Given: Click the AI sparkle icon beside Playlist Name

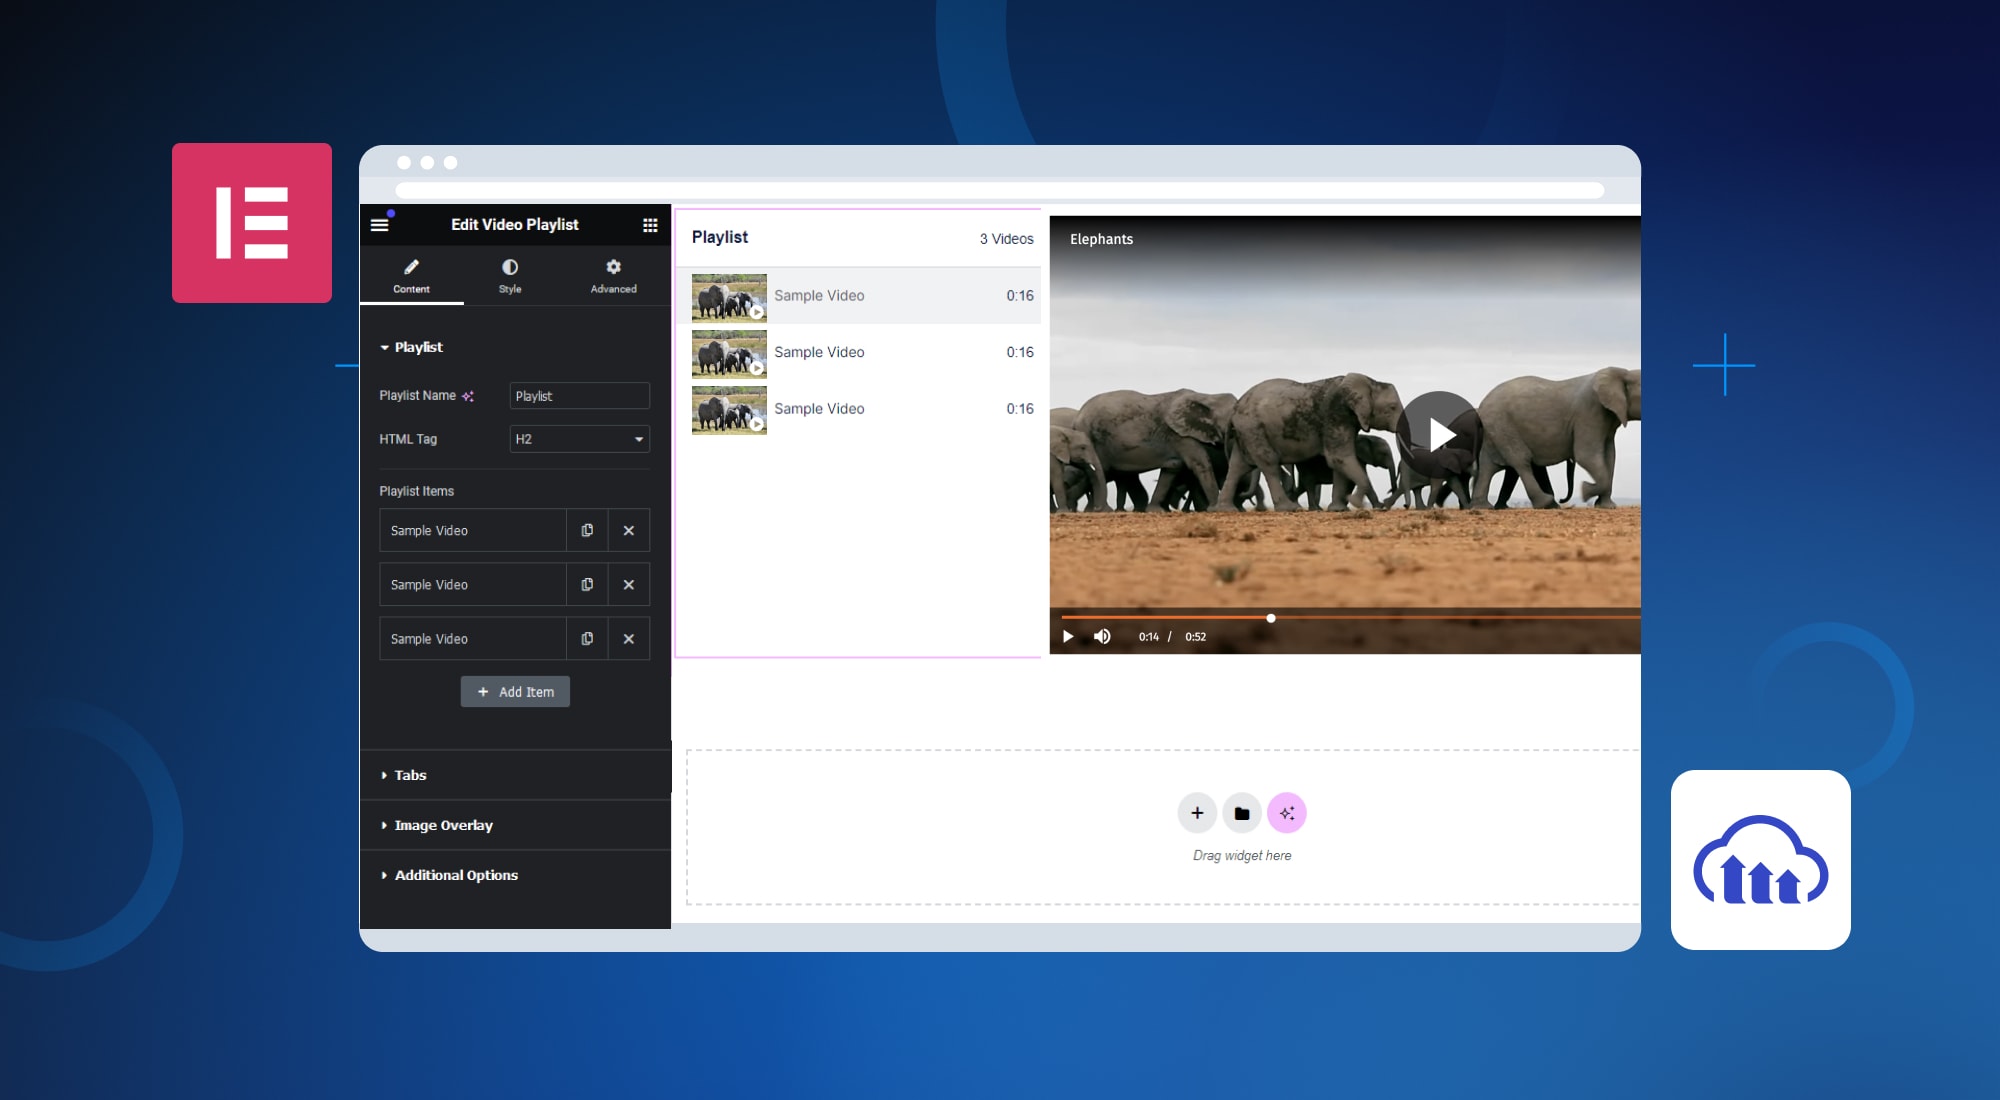Looking at the screenshot, I should point(468,396).
